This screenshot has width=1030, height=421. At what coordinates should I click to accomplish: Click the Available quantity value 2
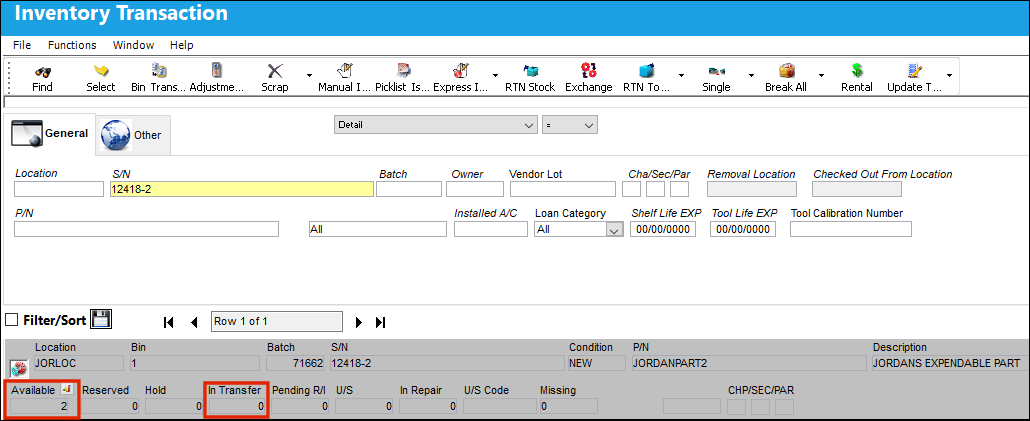coord(39,407)
